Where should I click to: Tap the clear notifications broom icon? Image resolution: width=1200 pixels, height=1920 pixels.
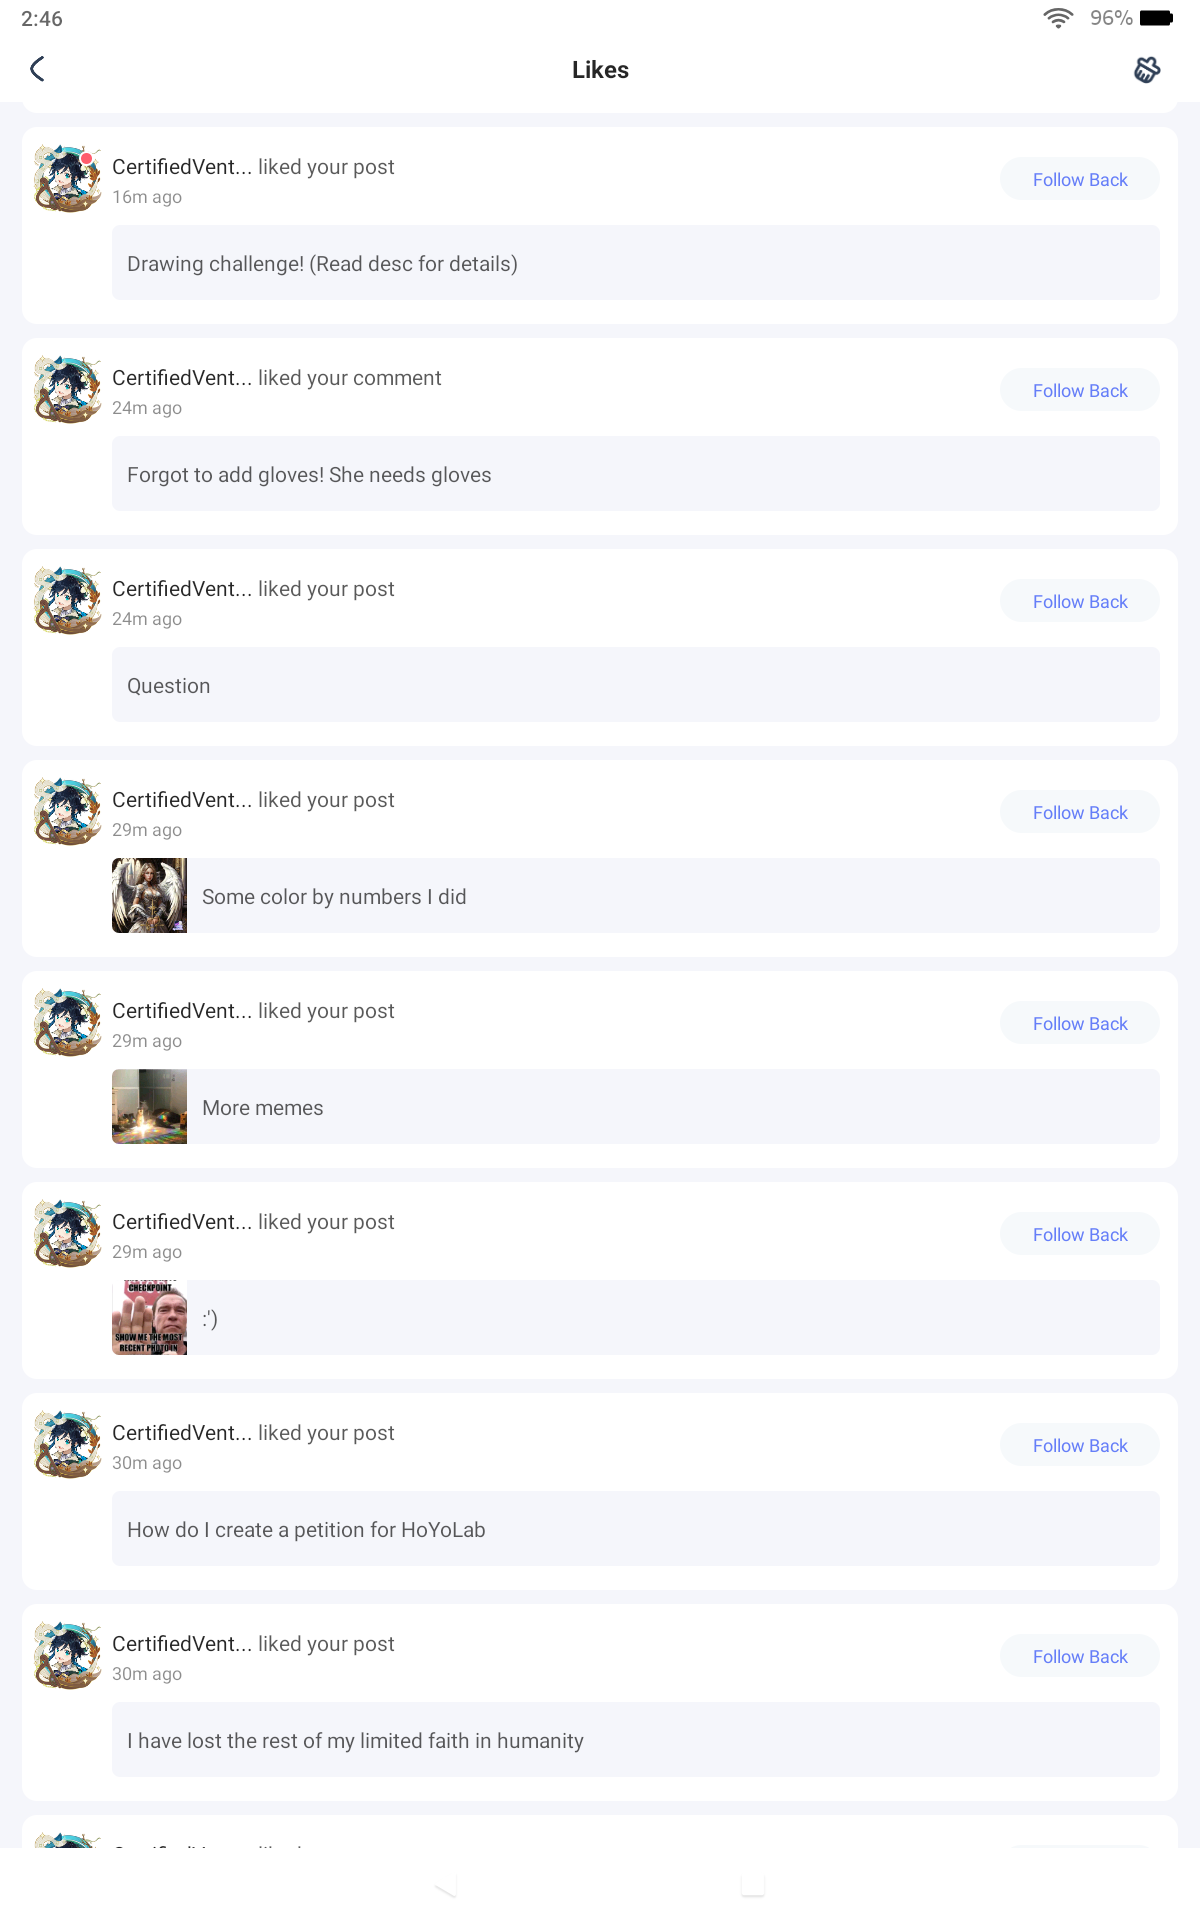pyautogui.click(x=1147, y=69)
